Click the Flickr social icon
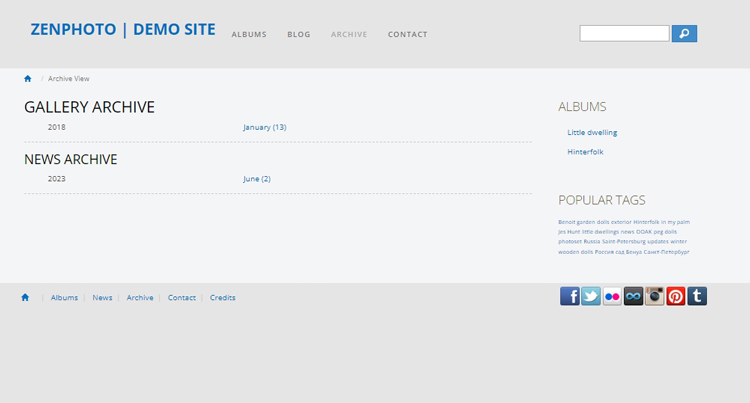The width and height of the screenshot is (750, 403). tap(612, 296)
